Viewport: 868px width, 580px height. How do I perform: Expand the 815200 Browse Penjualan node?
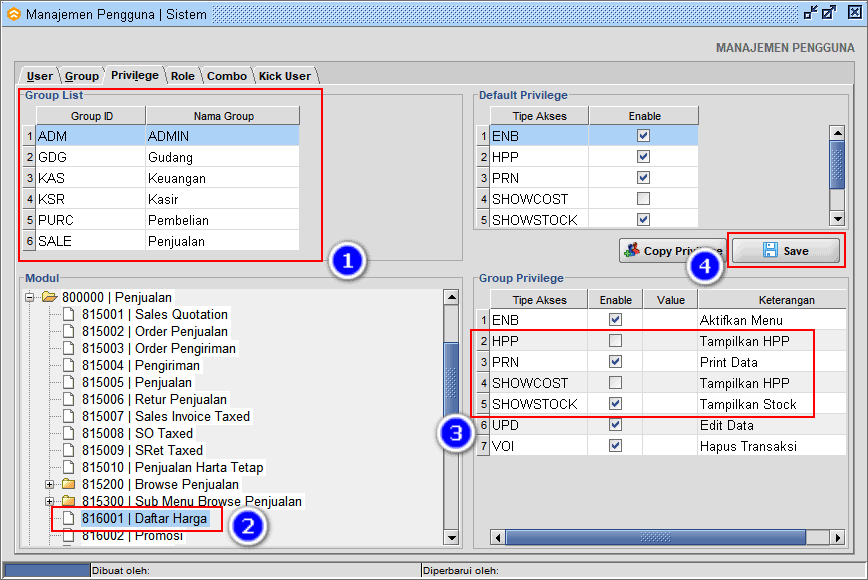[49, 485]
